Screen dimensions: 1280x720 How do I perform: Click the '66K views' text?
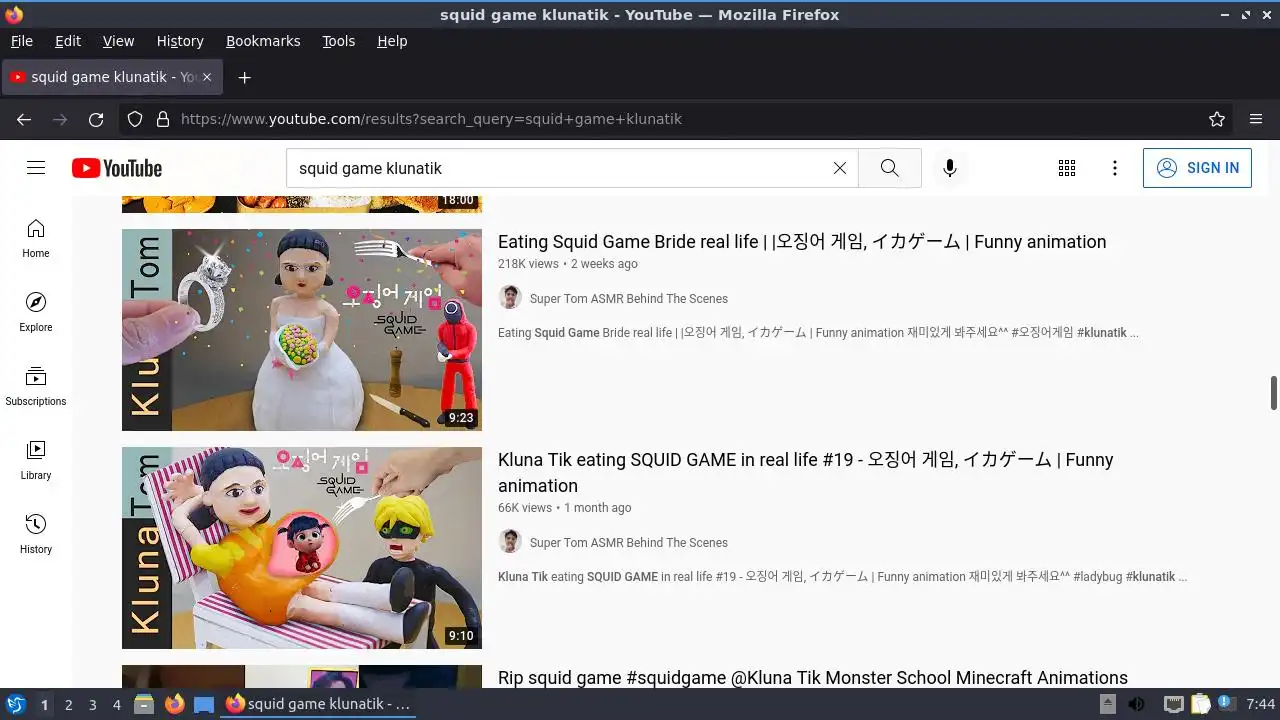point(525,508)
